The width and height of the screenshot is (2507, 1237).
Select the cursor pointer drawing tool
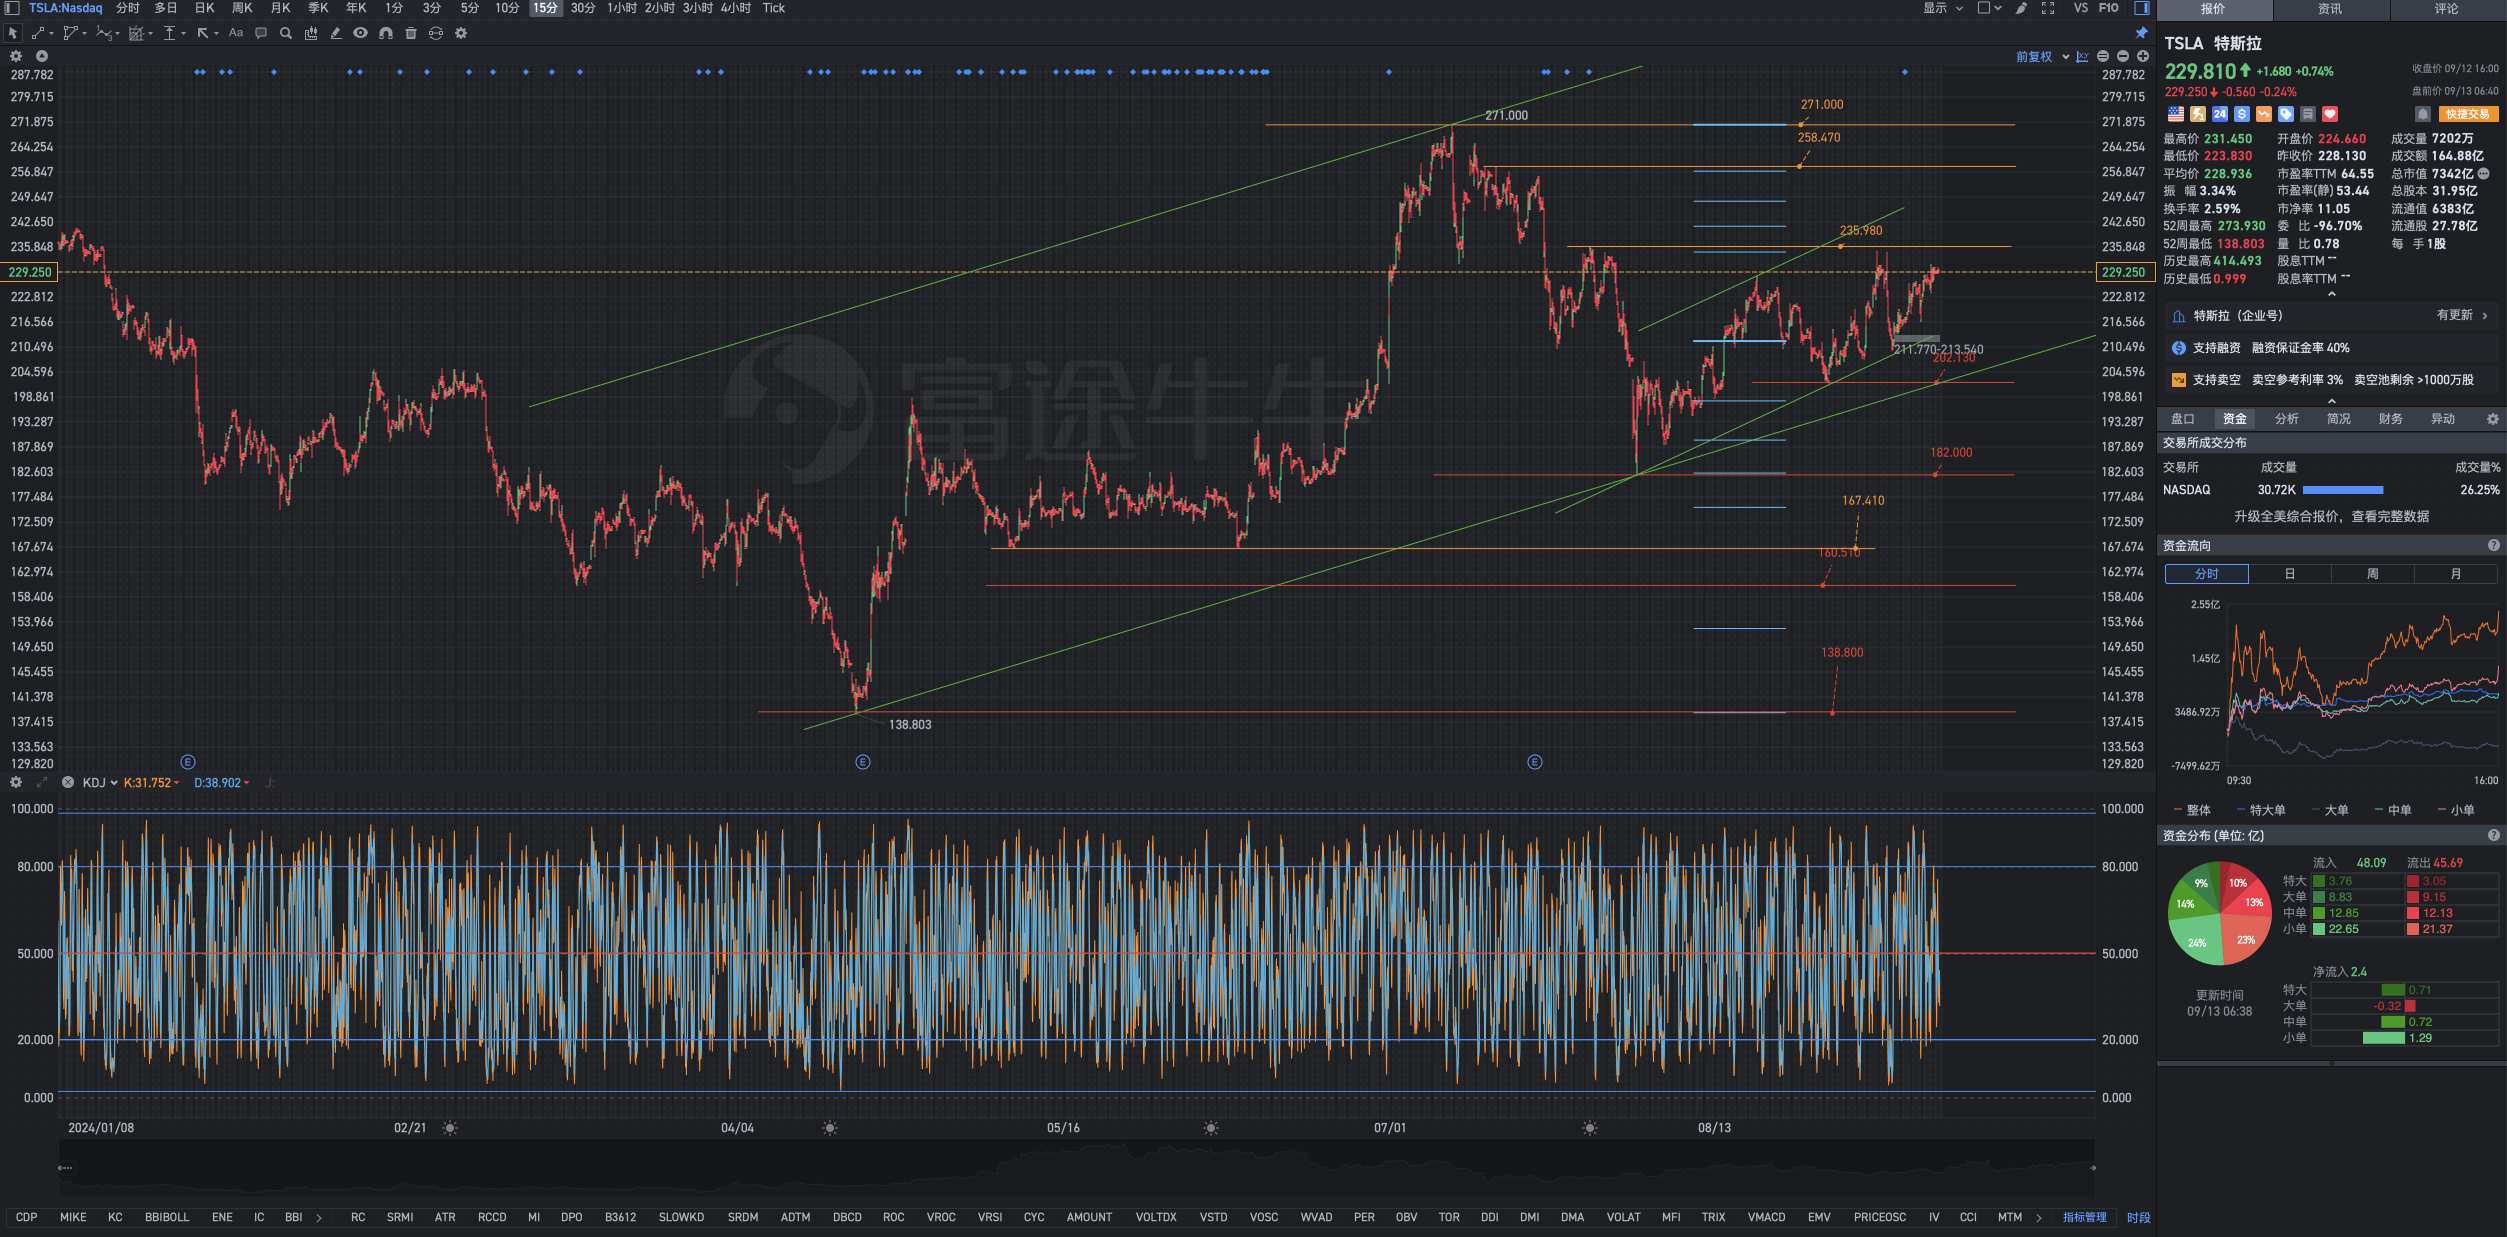click(12, 33)
